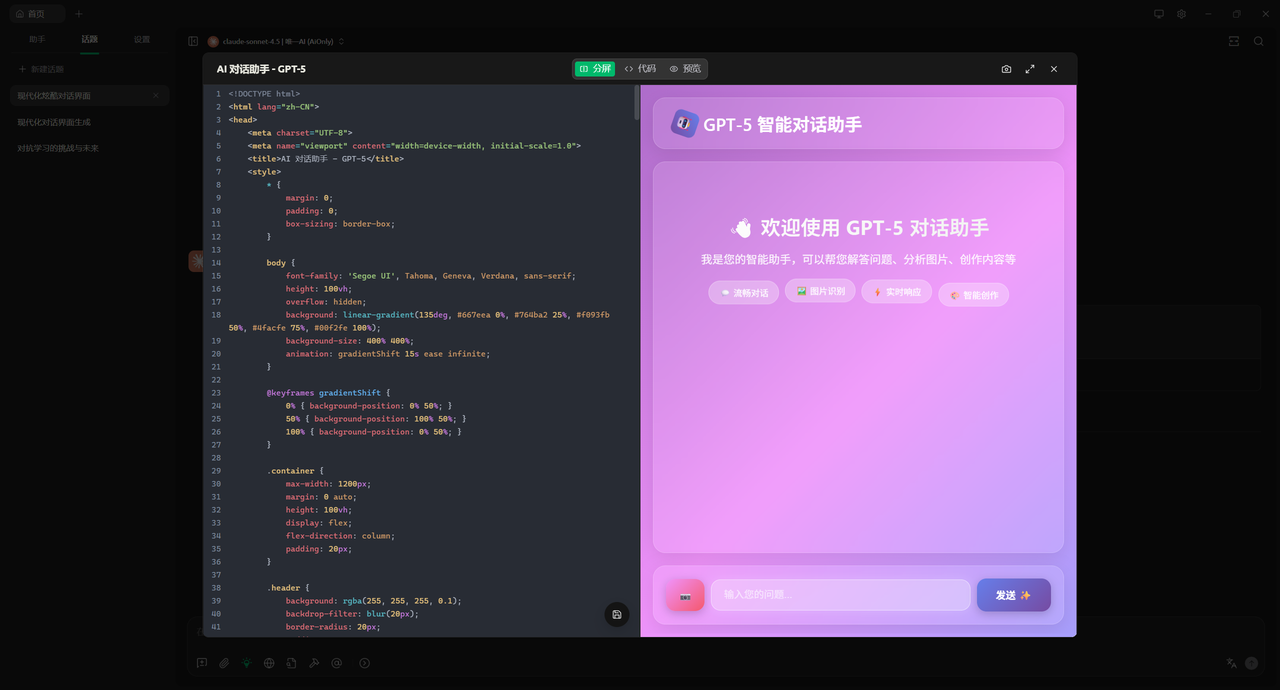
Task: Switch to 分屏 split view tab
Action: tap(595, 69)
